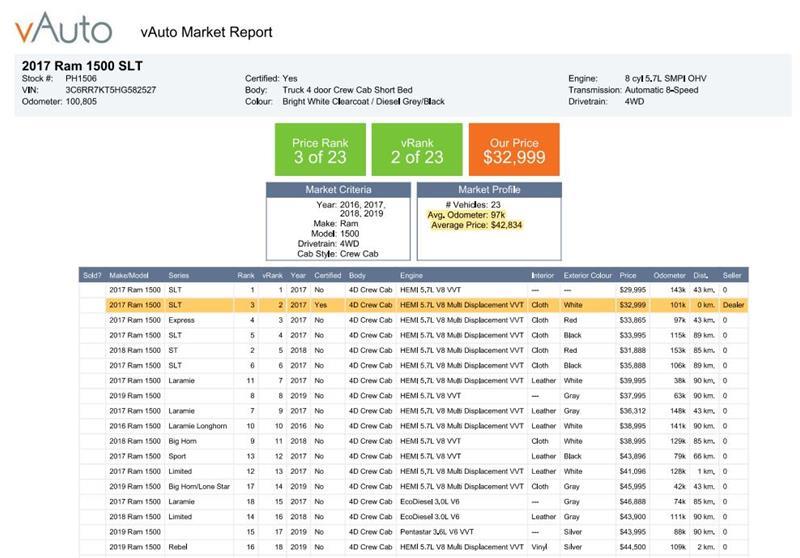
Task: Click the $43,900 price cell
Action: coord(633,517)
